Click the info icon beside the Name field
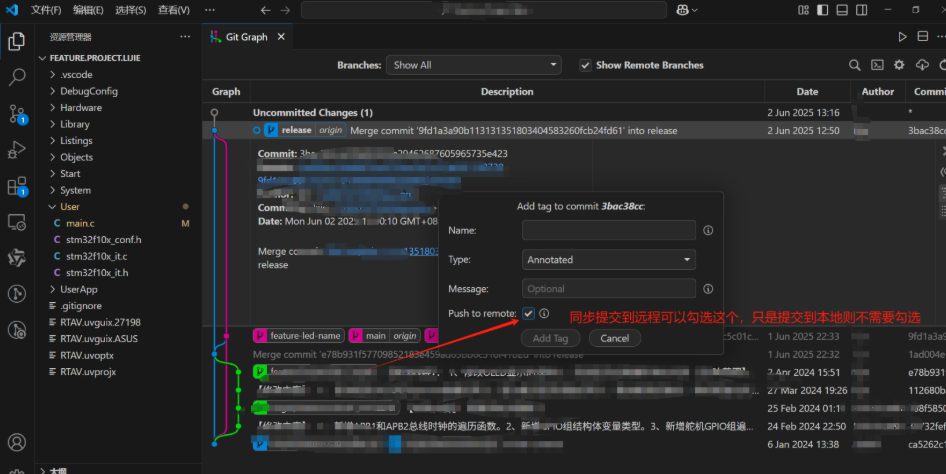The height and width of the screenshot is (474, 946). [x=708, y=230]
